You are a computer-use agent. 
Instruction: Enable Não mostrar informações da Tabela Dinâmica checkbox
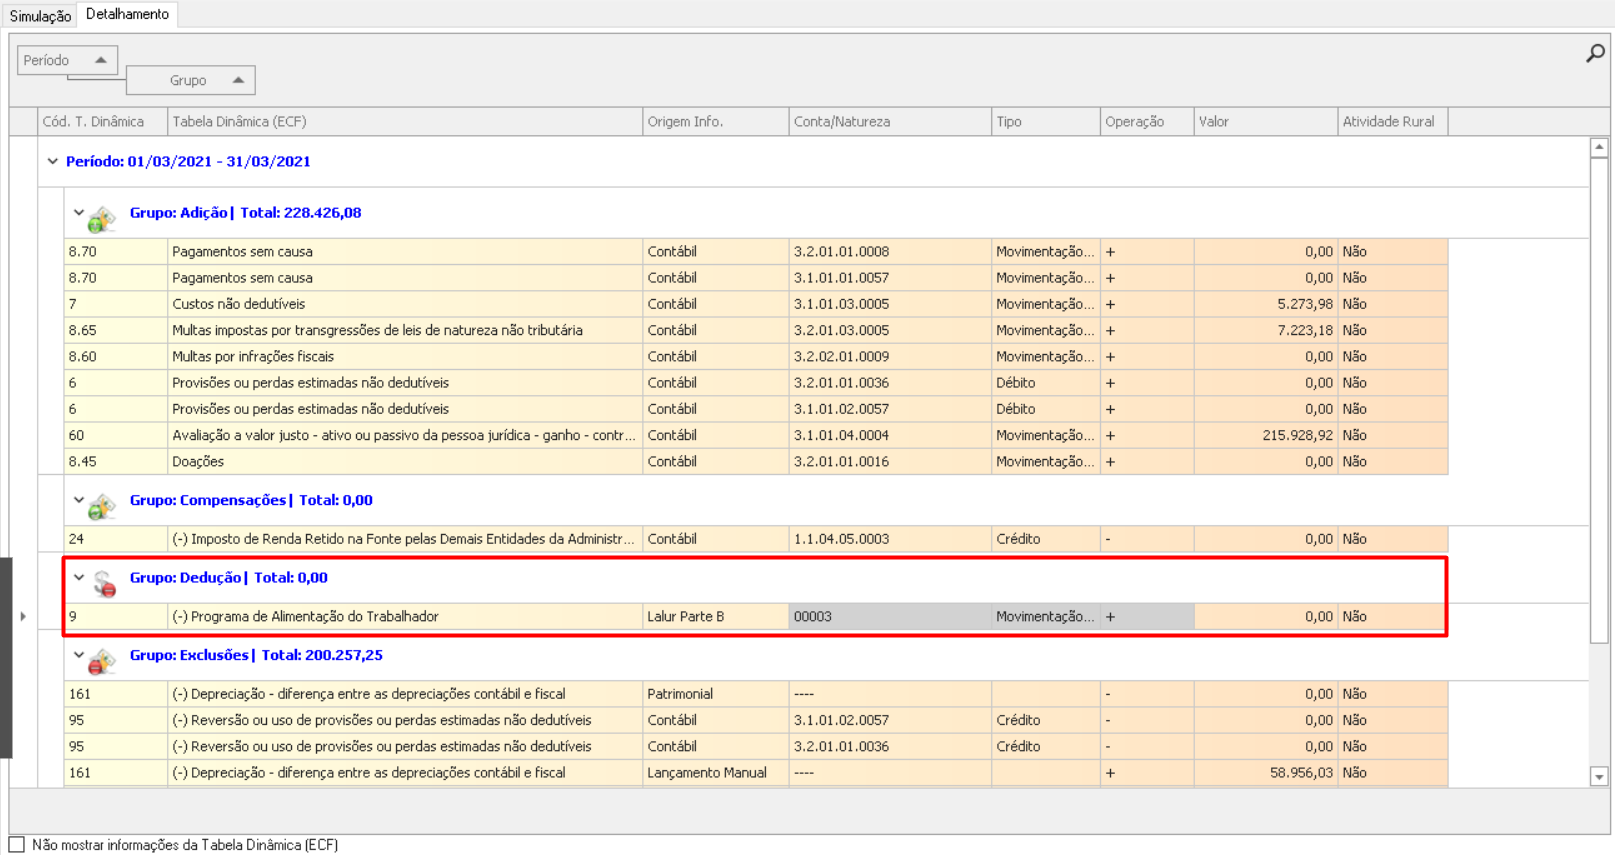click(17, 845)
